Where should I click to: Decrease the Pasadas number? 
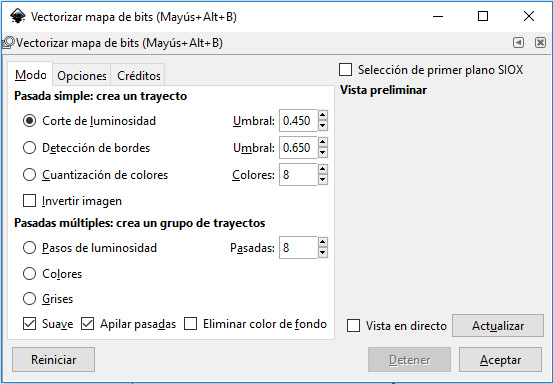(323, 253)
